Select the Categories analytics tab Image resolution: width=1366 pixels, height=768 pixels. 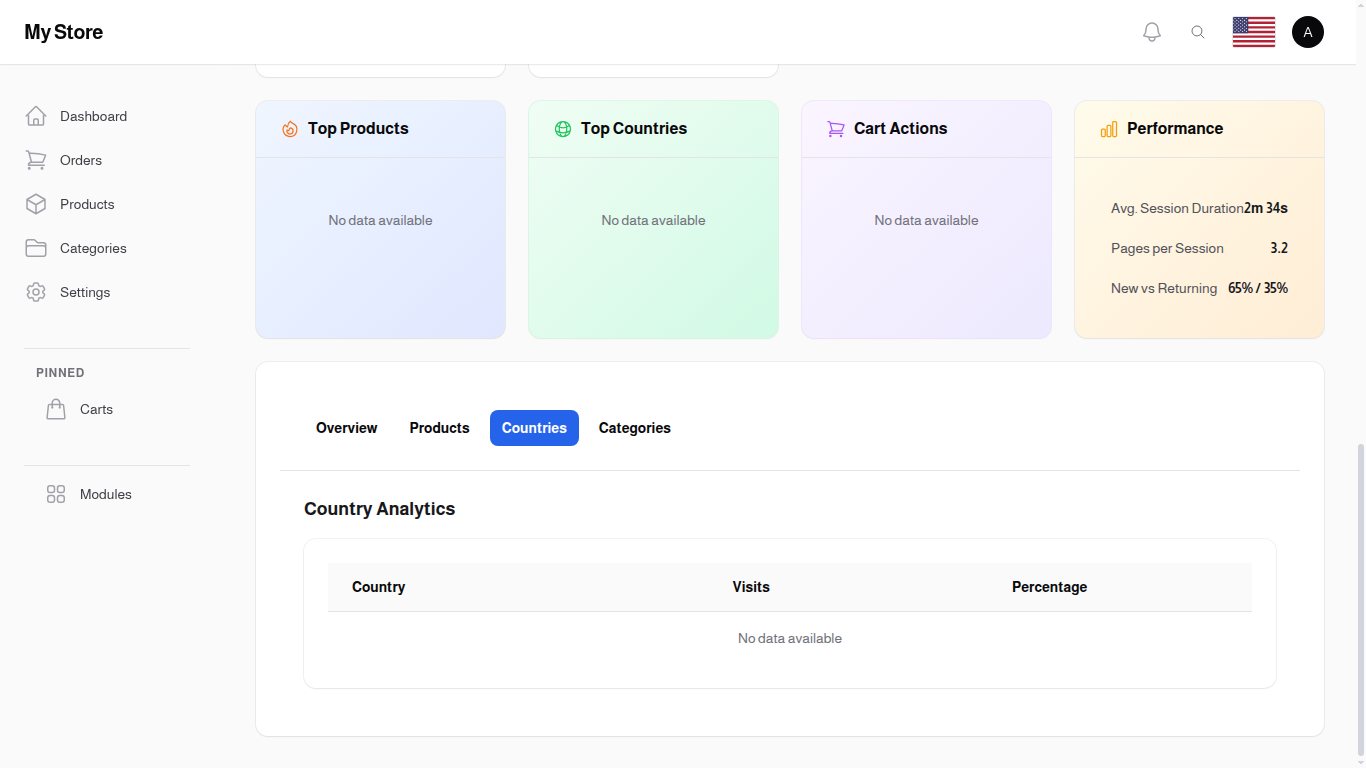634,427
